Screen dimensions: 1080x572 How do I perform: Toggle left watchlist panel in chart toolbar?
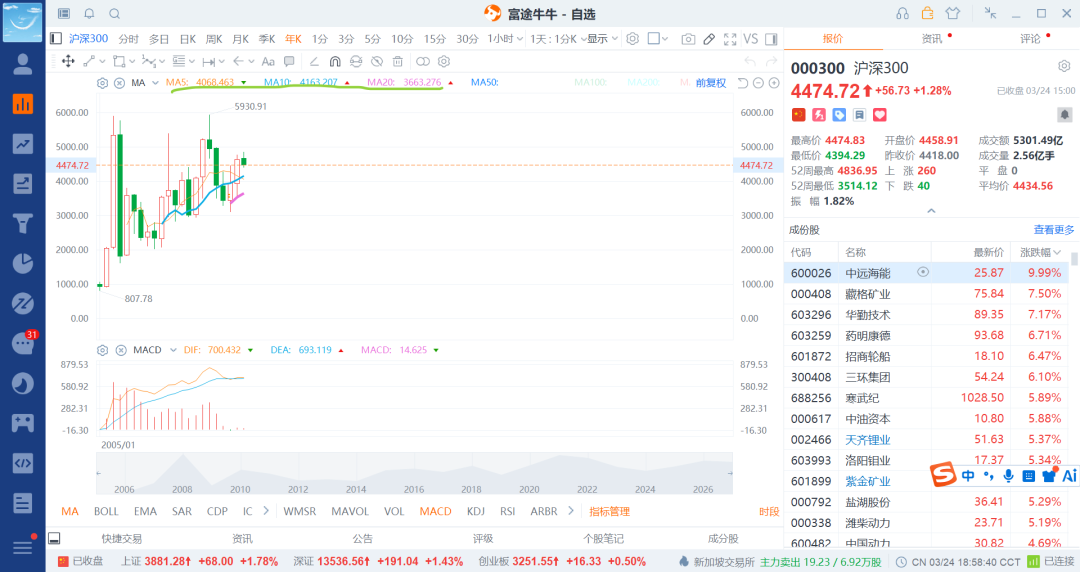(x=56, y=39)
